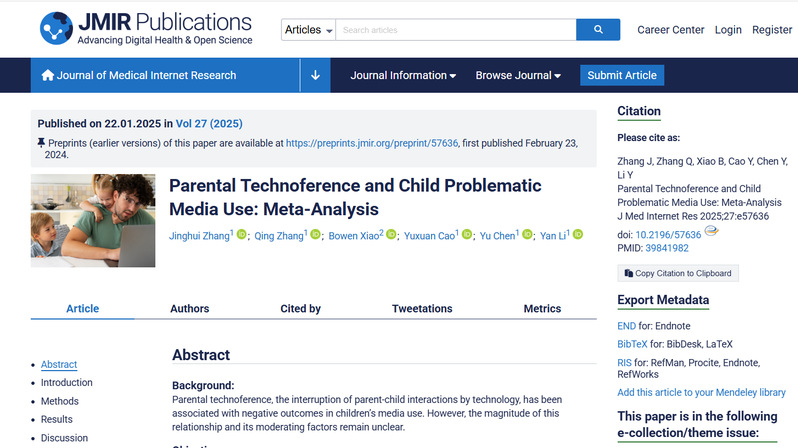
Task: Copy Citation to Clipboard
Action: 677,273
